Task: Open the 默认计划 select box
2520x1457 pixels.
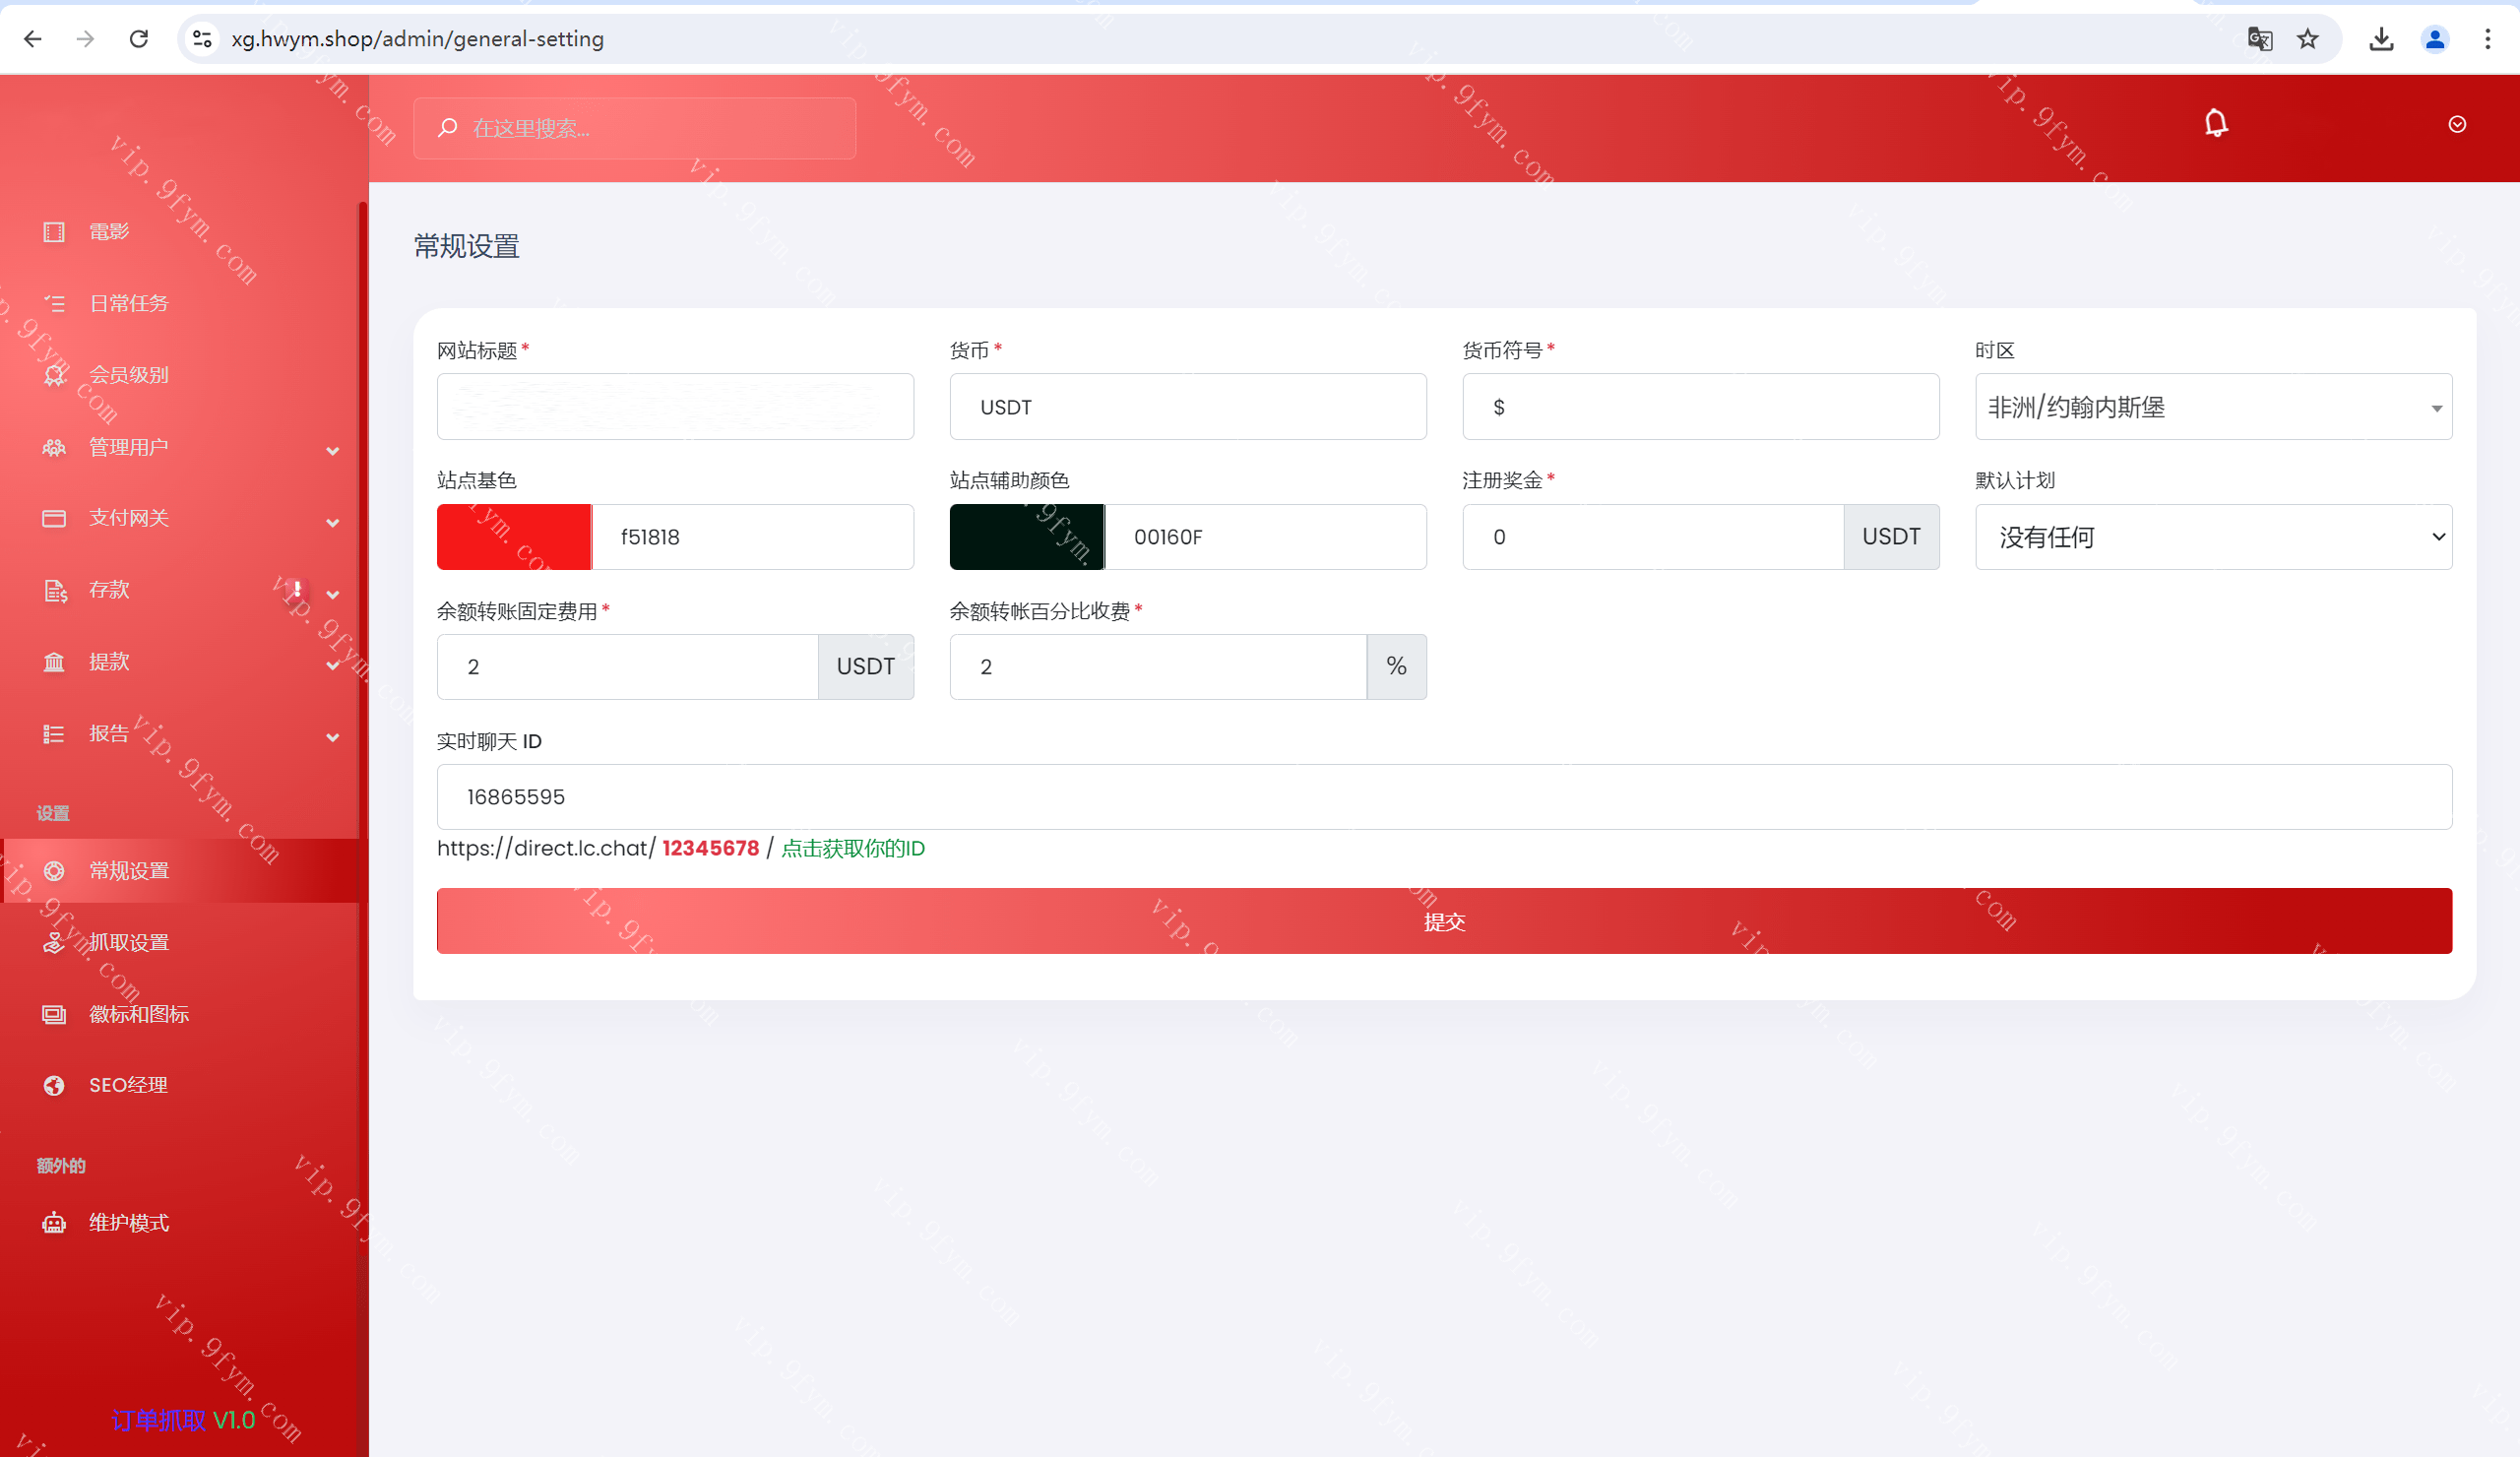Action: coord(2212,537)
